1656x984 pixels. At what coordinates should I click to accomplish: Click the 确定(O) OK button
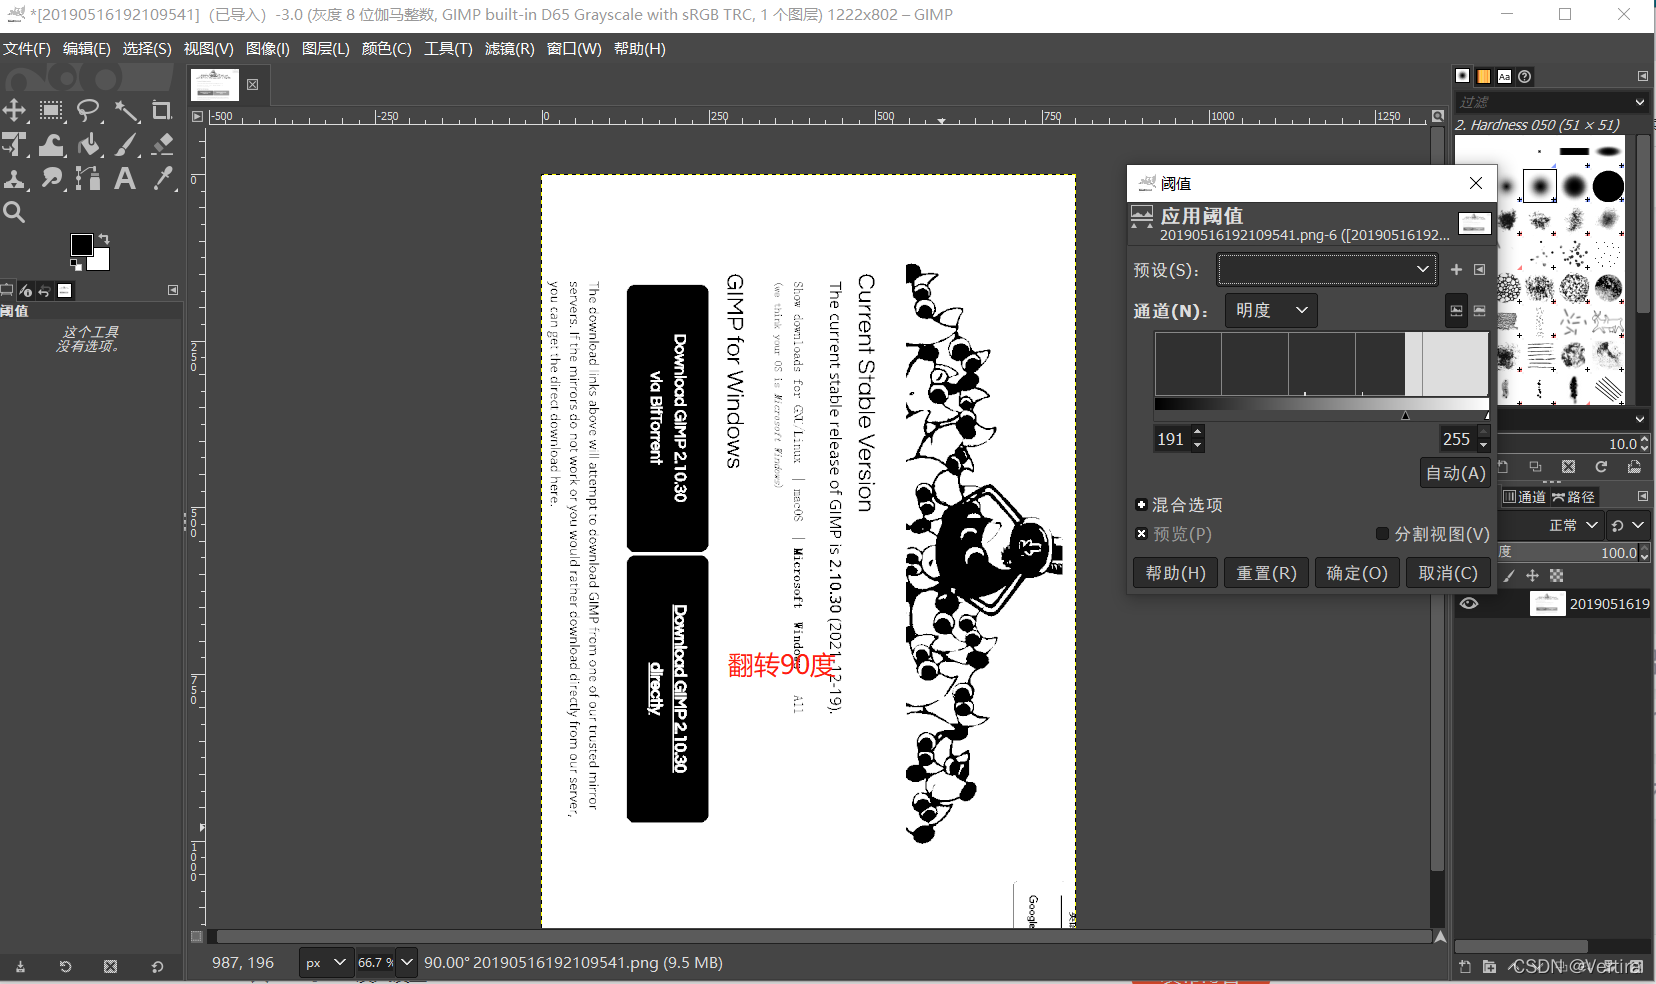(1357, 573)
